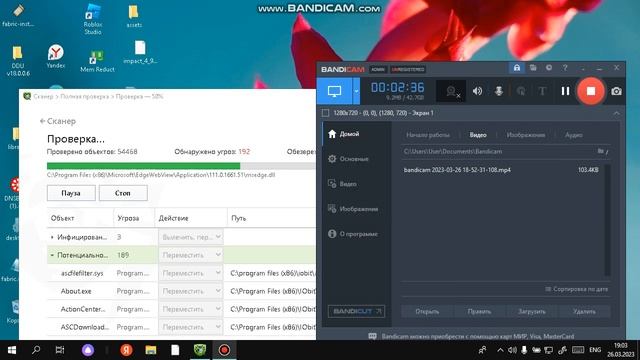
Task: Switch to Изображения tab in Bandicam home
Action: point(526,135)
